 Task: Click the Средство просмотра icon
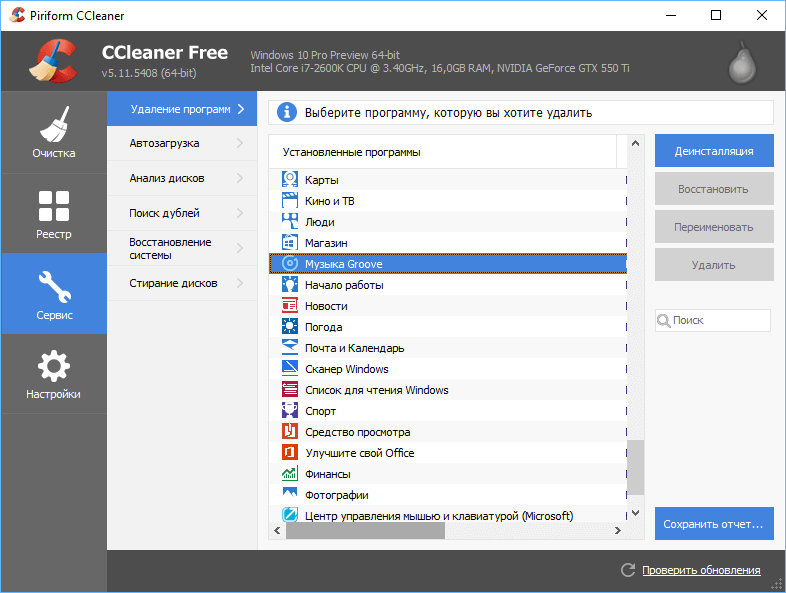pos(290,432)
